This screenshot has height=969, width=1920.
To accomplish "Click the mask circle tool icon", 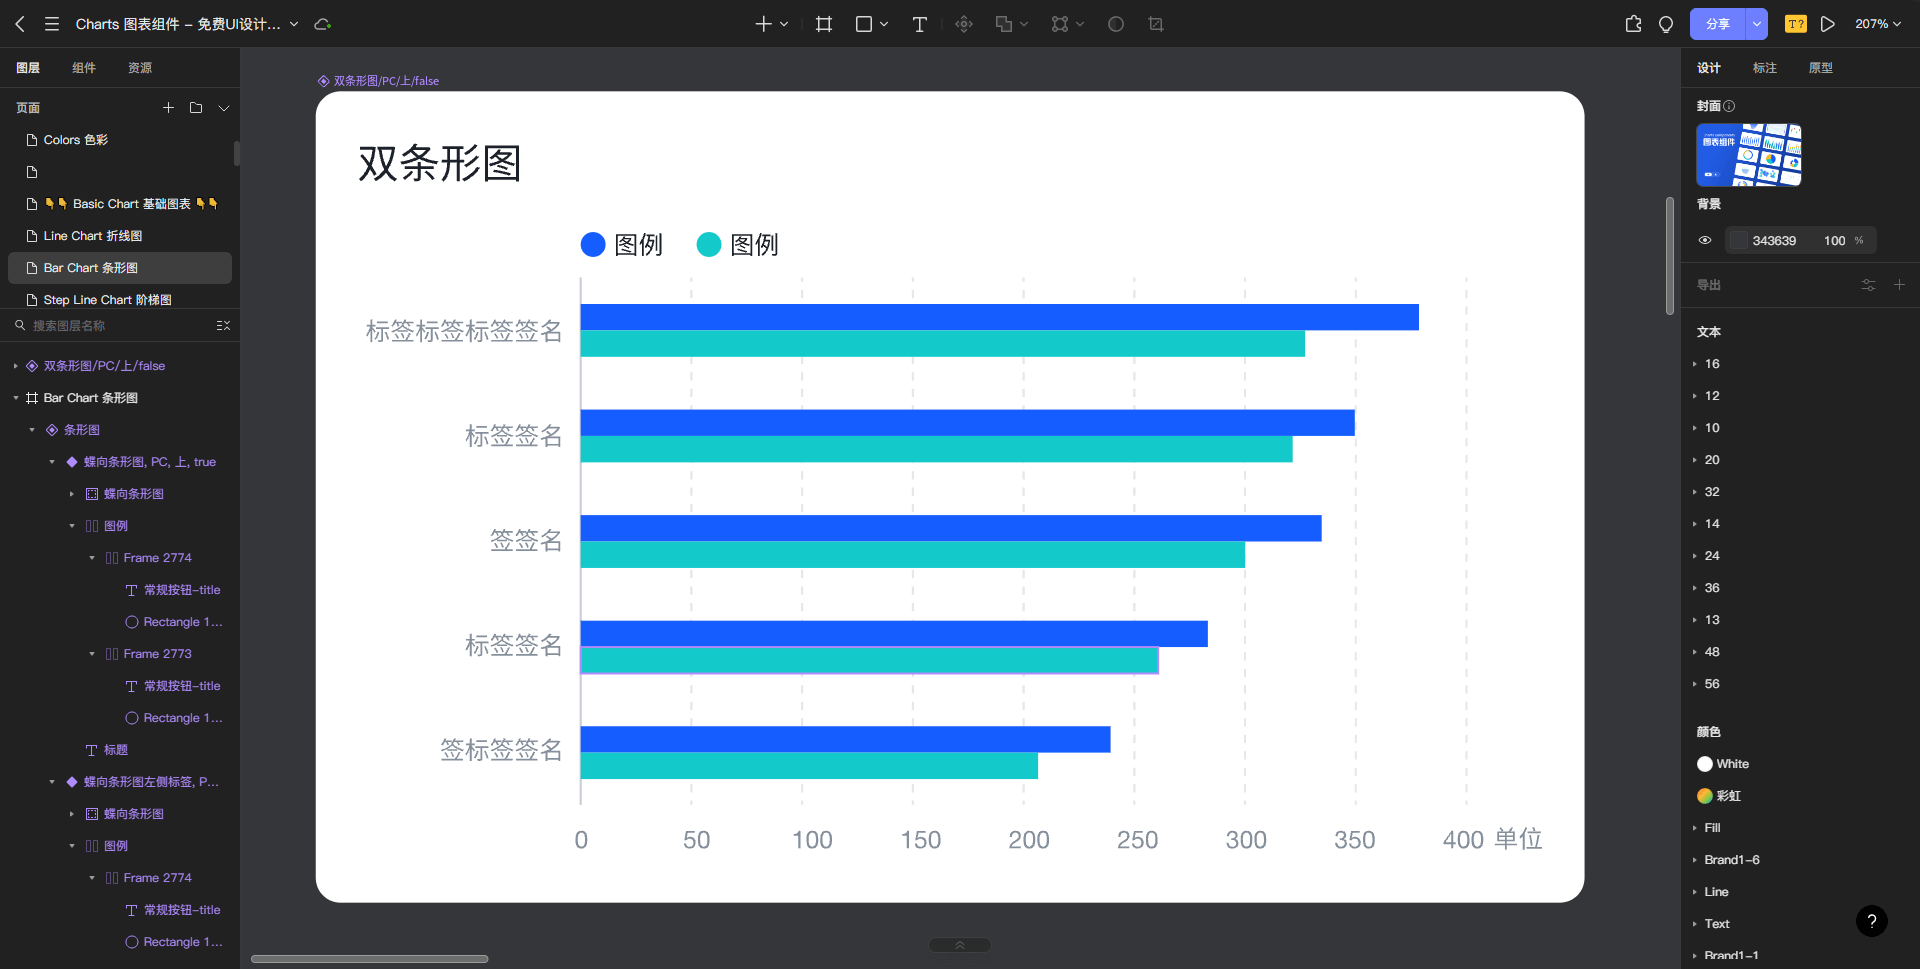I will coord(1116,24).
